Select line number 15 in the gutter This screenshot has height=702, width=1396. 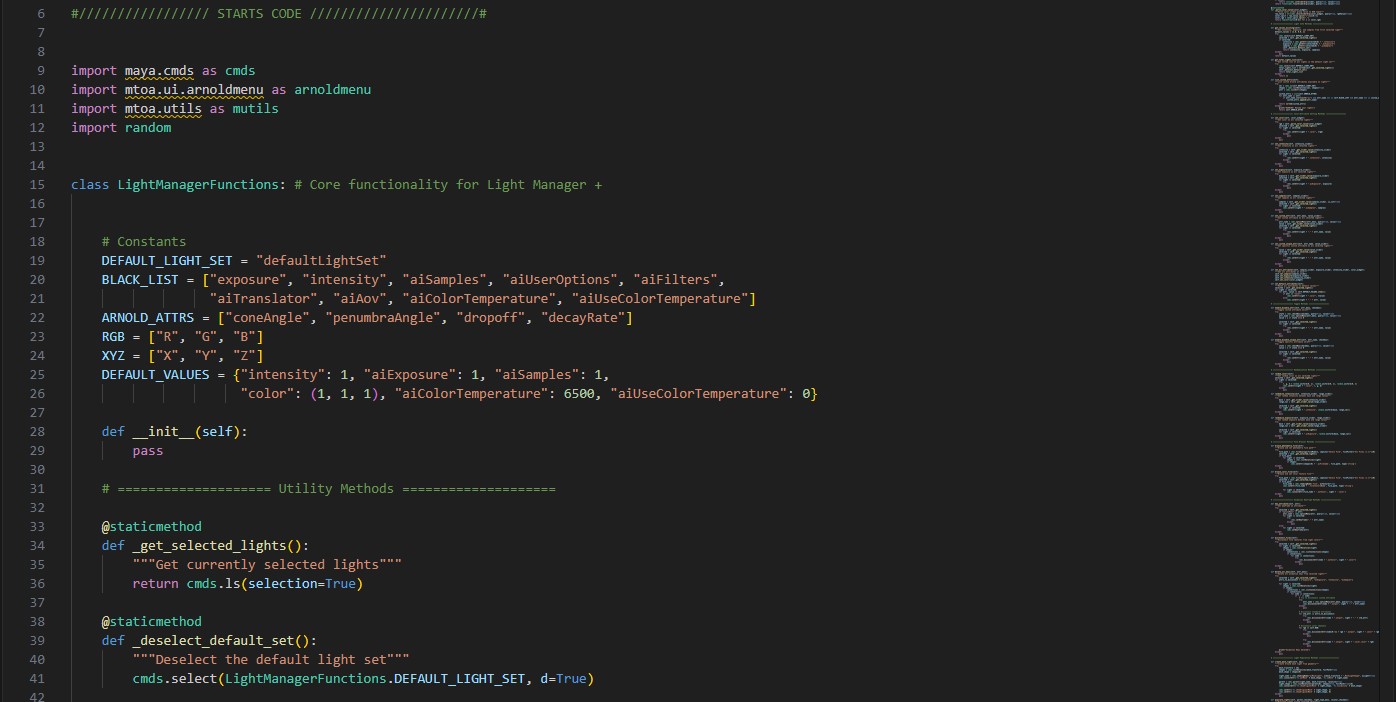(37, 184)
